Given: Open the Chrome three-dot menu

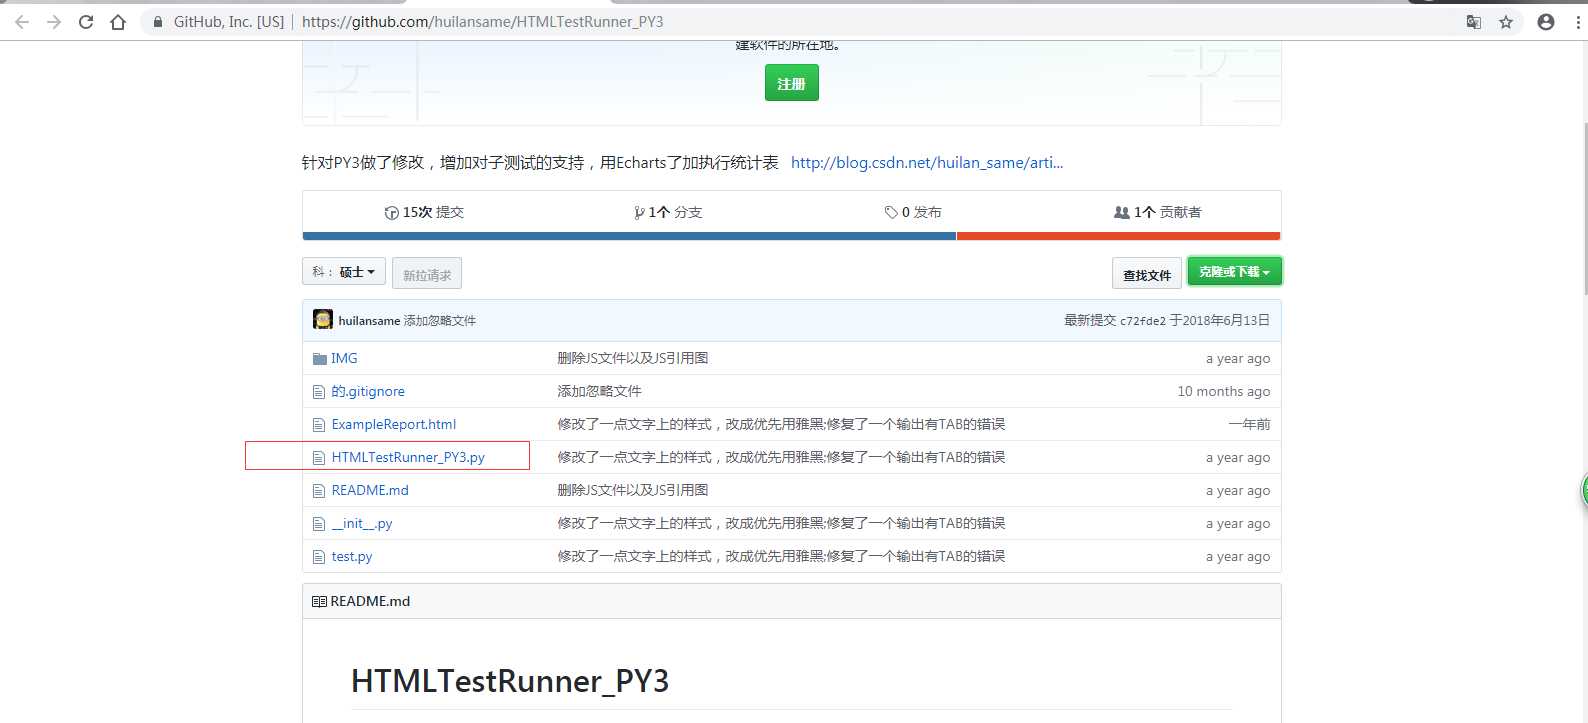Looking at the screenshot, I should pyautogui.click(x=1578, y=22).
